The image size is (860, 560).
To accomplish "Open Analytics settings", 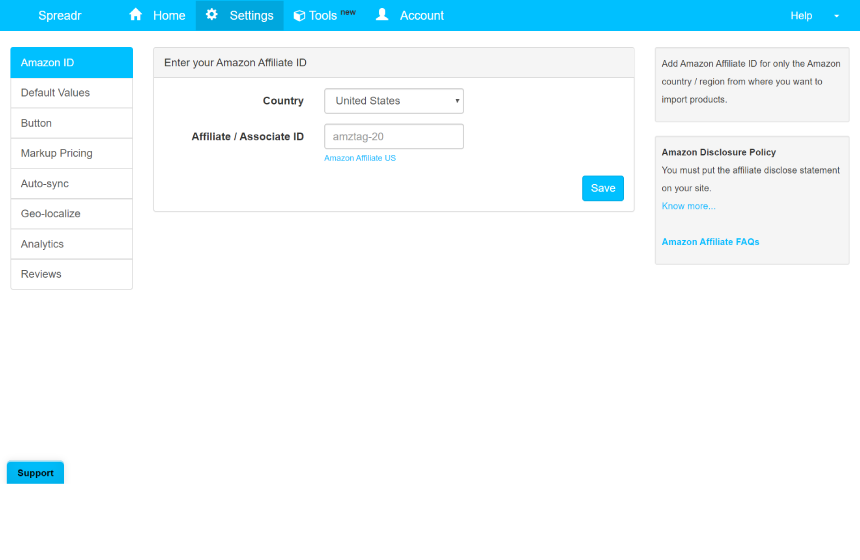I will click(72, 244).
